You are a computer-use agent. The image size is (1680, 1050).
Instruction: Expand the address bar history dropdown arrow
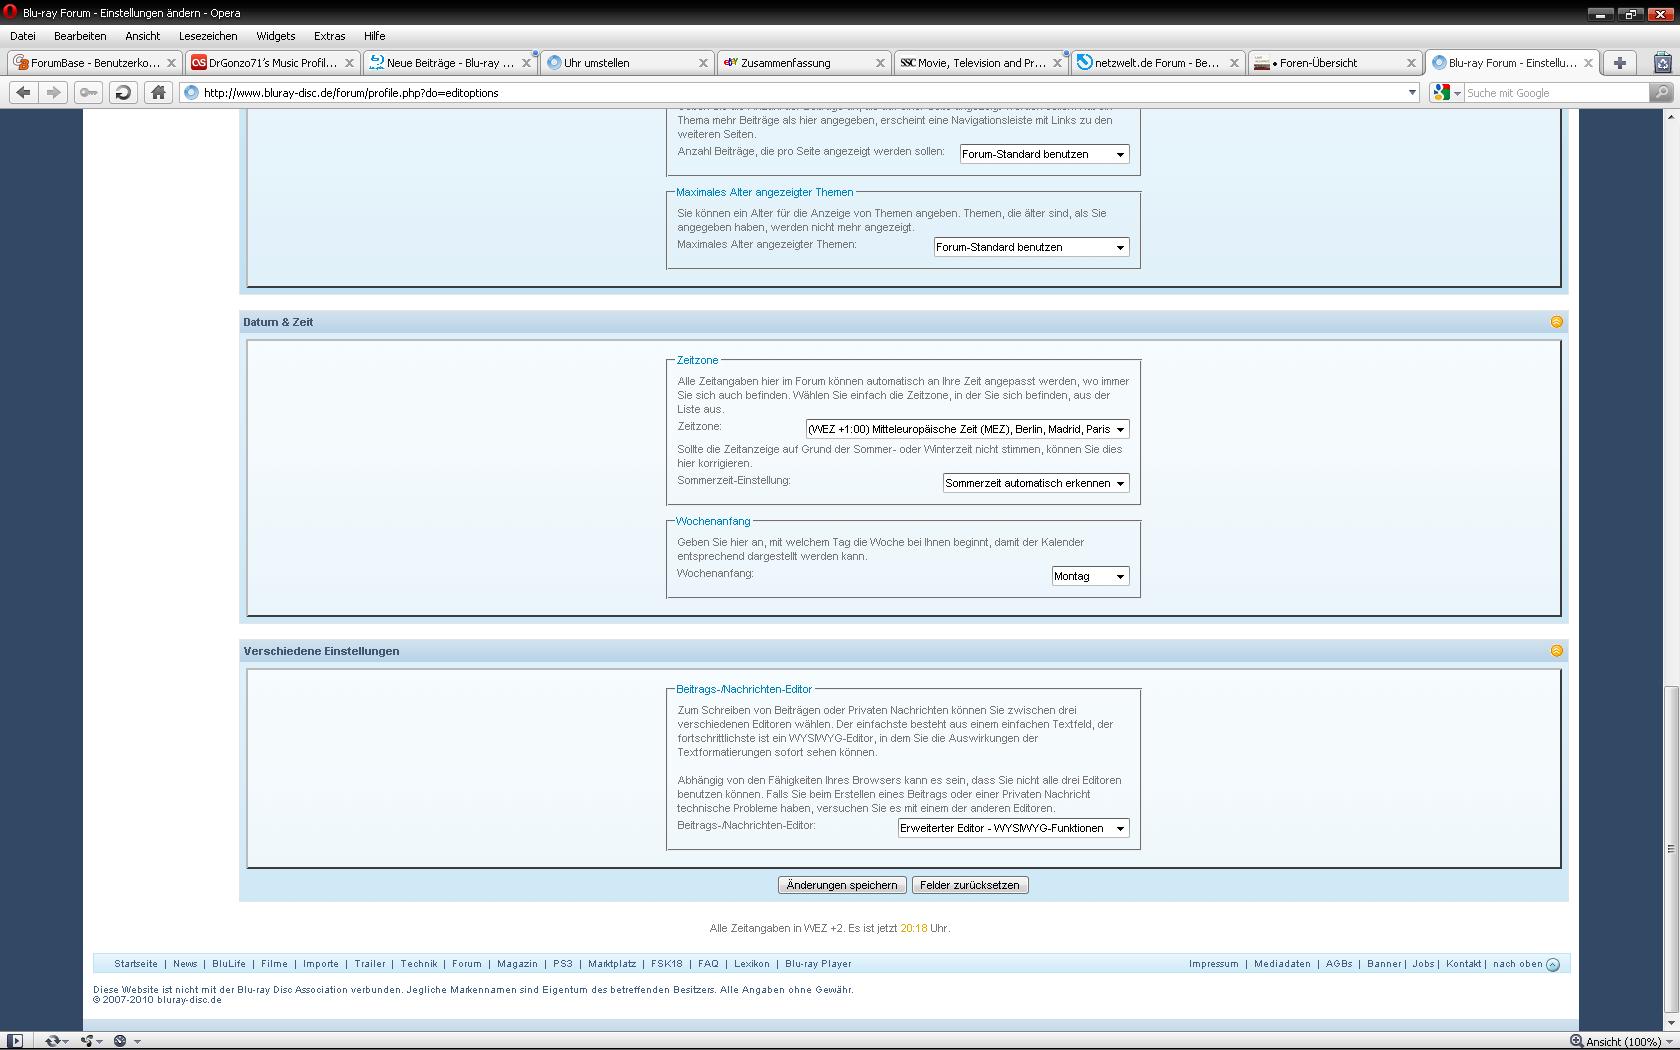pos(1412,92)
